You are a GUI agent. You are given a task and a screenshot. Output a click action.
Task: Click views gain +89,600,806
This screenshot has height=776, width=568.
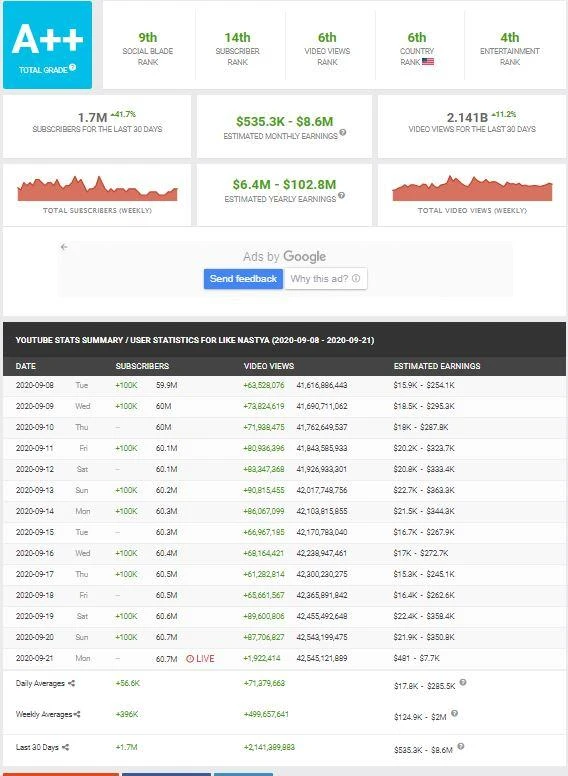click(x=264, y=617)
